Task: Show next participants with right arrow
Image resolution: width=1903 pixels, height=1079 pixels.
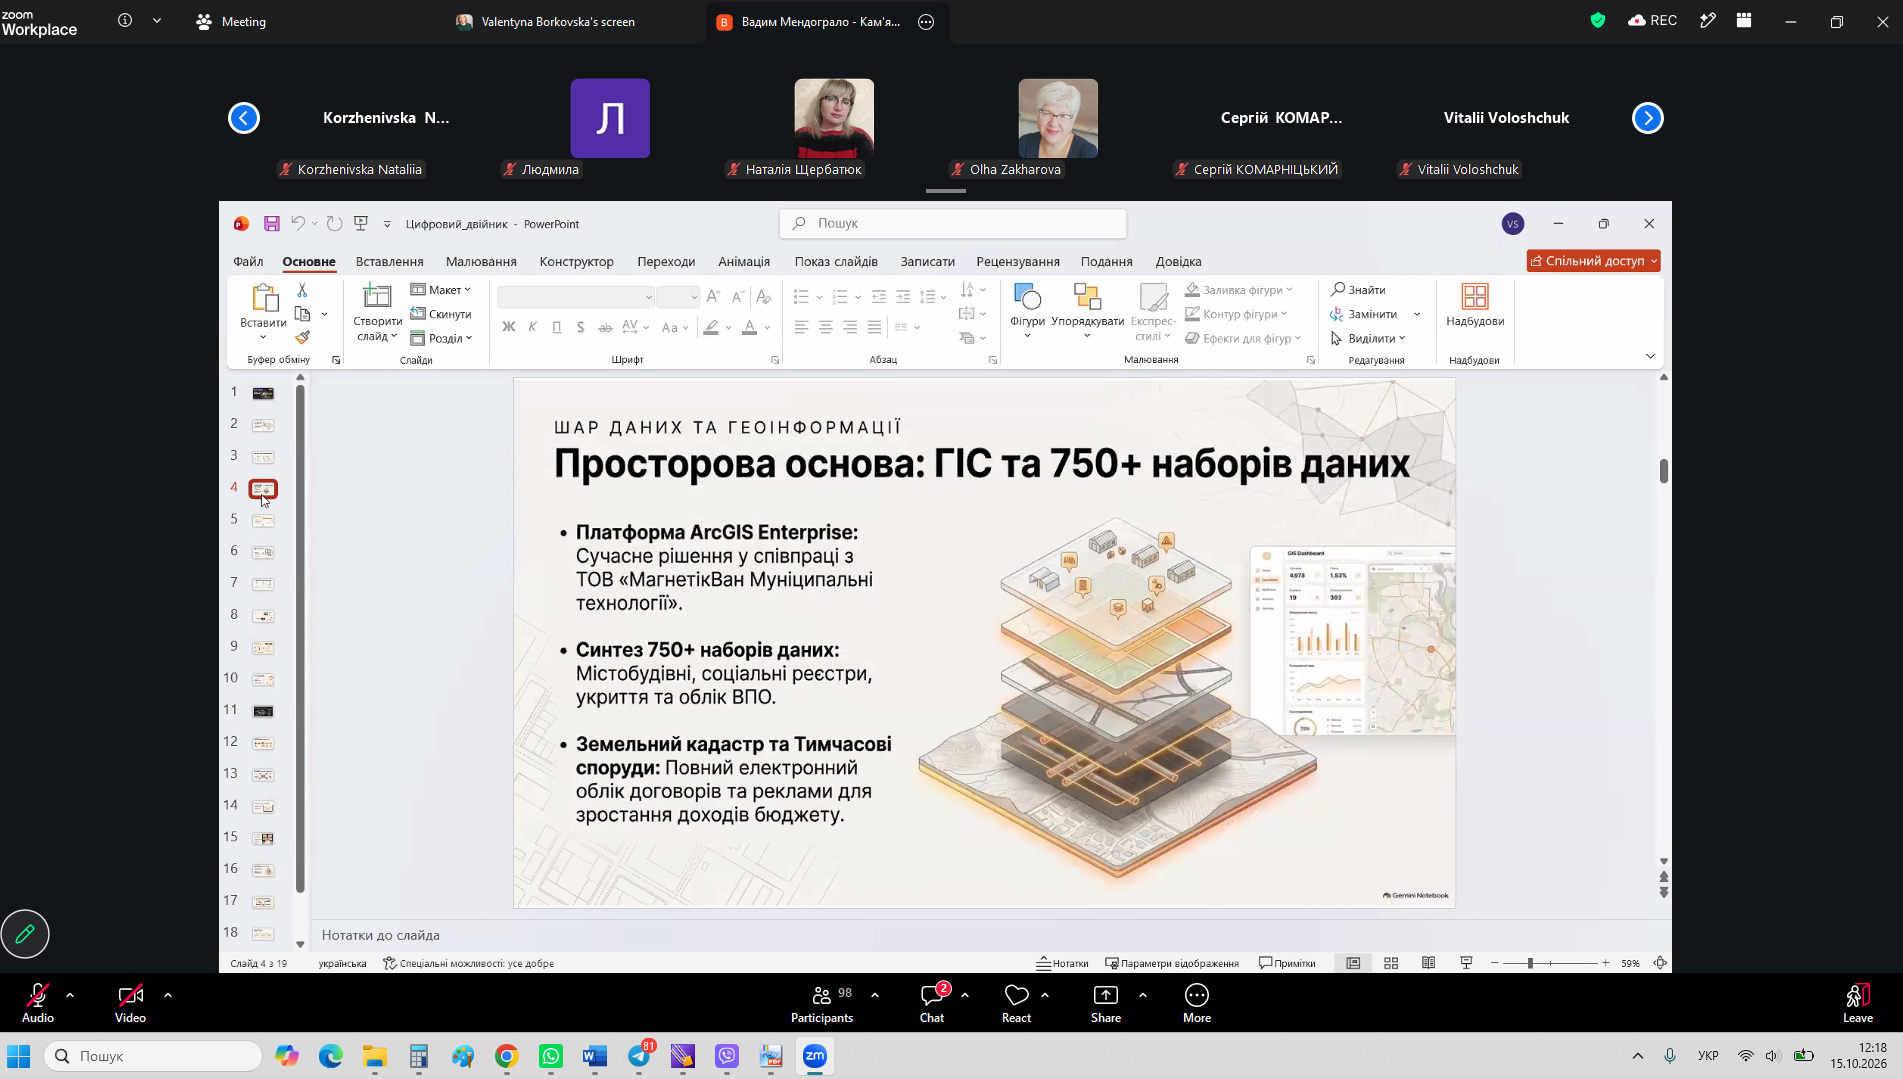Action: pos(1648,118)
